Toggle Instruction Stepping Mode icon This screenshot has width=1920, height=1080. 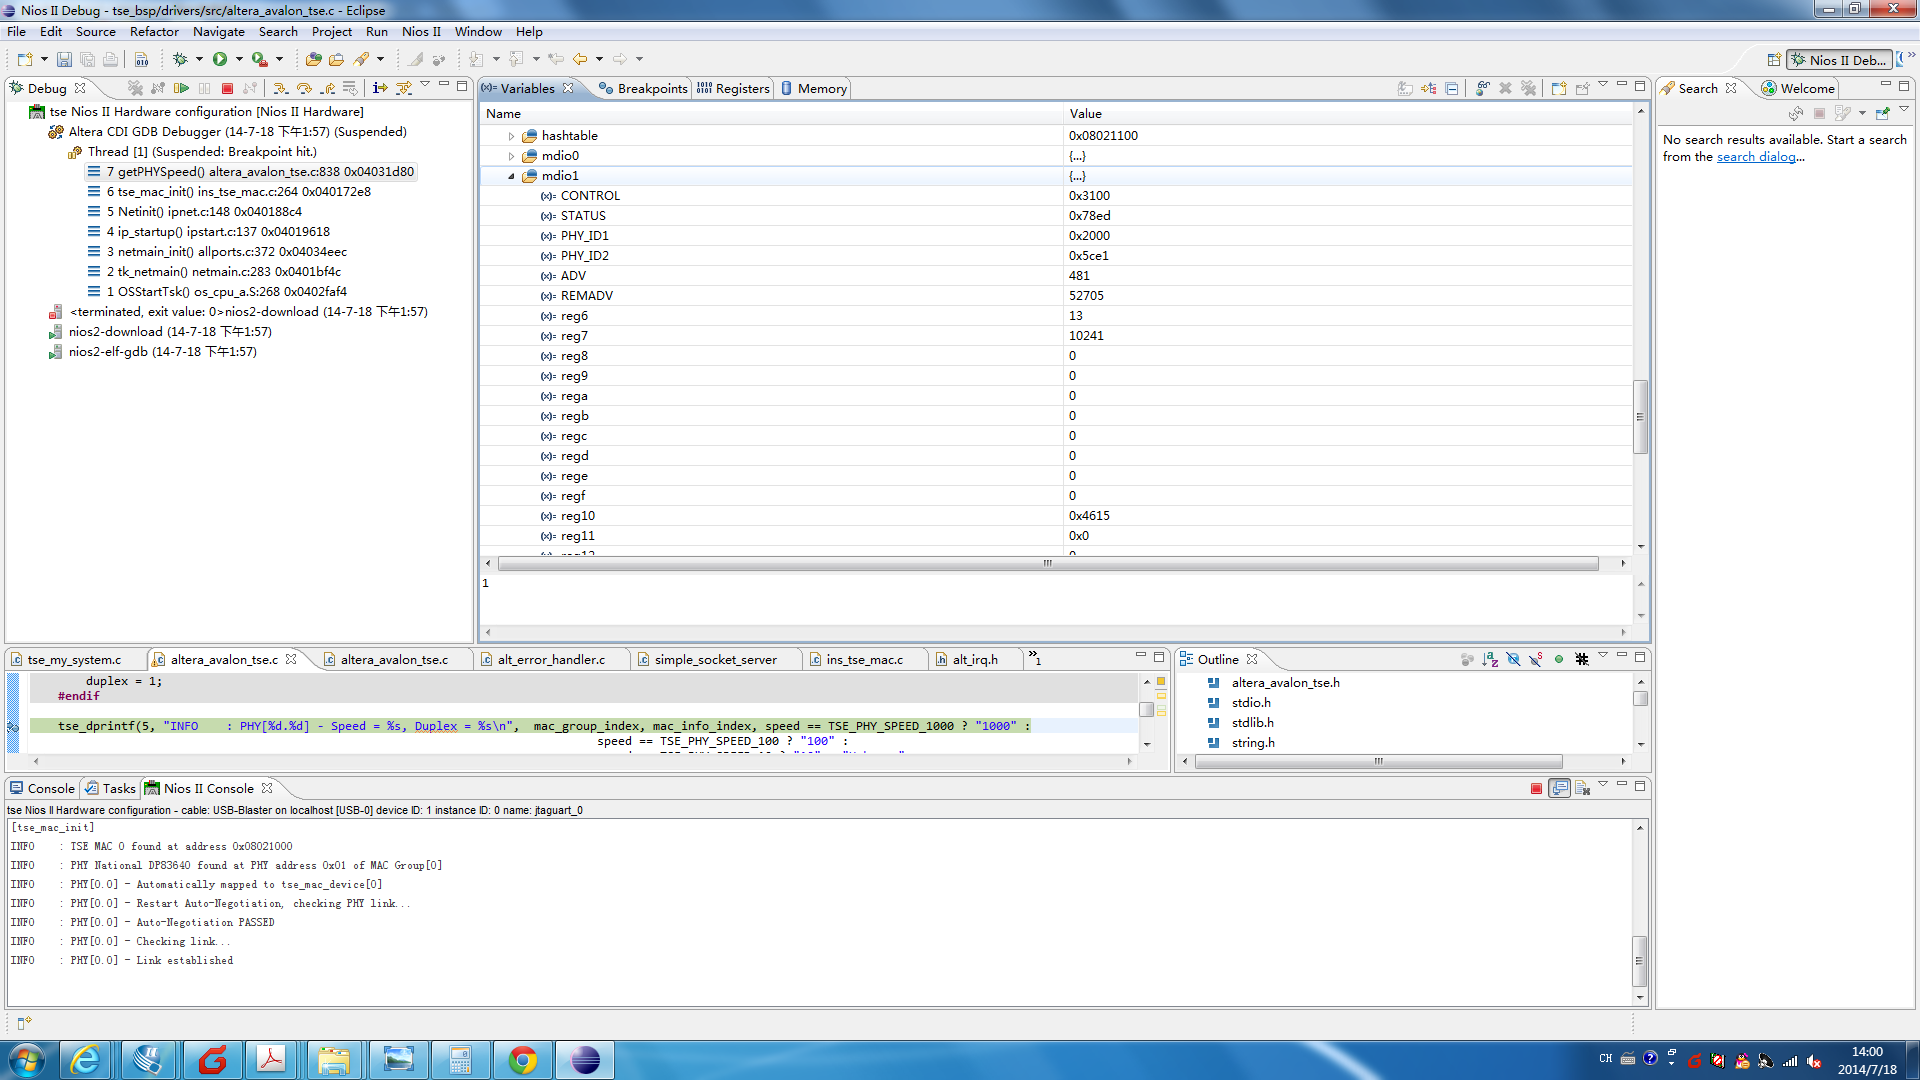379,88
